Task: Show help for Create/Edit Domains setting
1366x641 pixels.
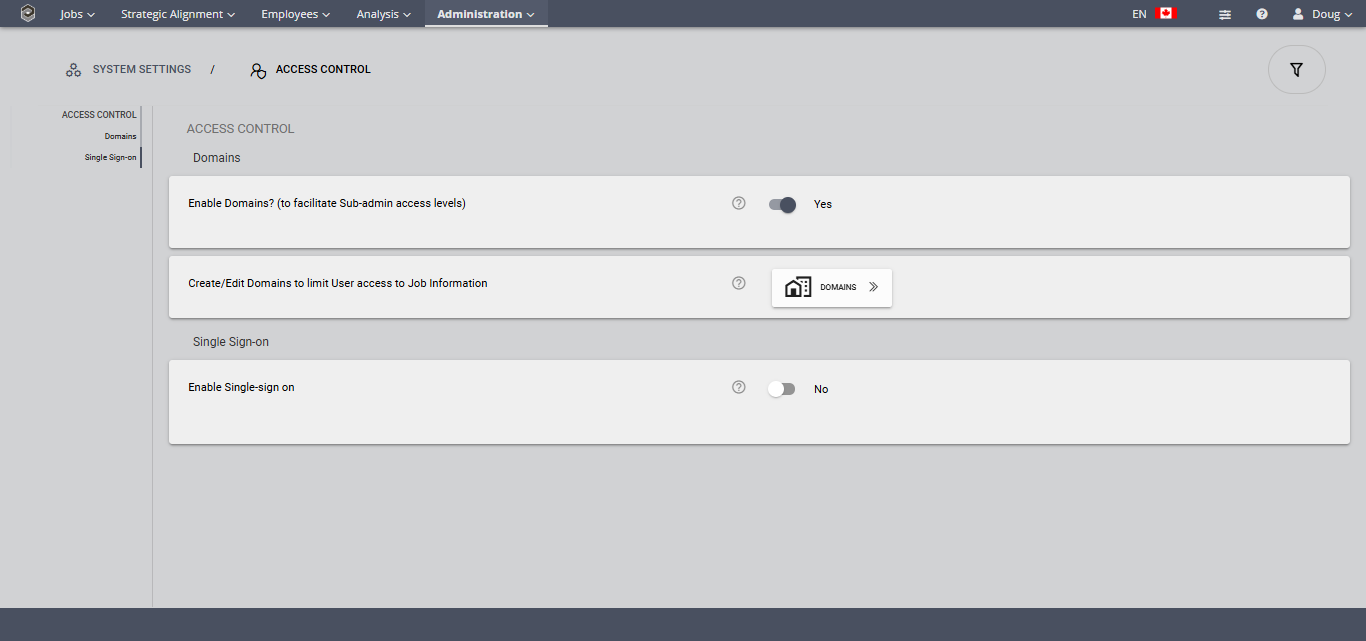Action: pos(739,283)
